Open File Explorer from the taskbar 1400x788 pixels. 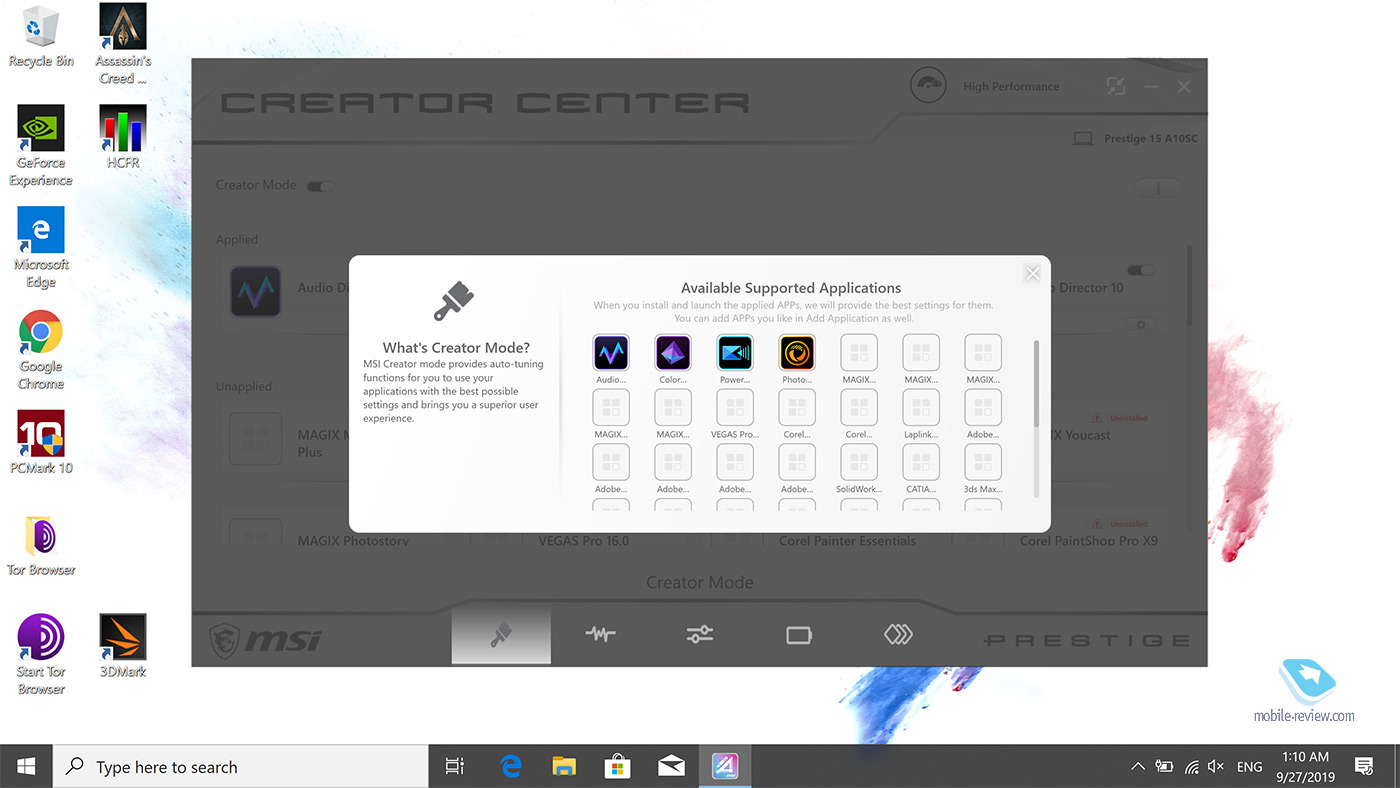[564, 767]
